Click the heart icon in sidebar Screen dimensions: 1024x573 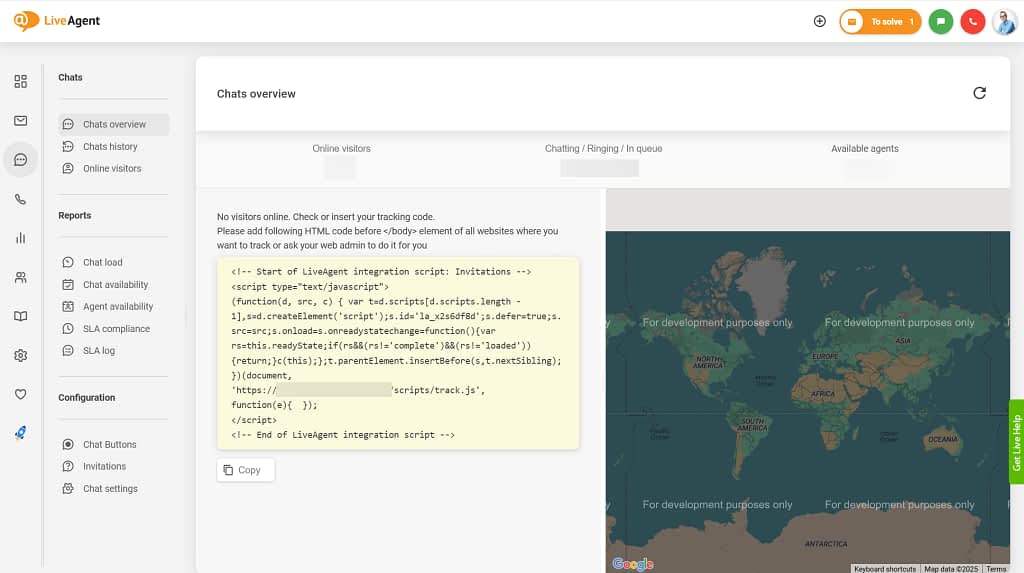tap(20, 394)
